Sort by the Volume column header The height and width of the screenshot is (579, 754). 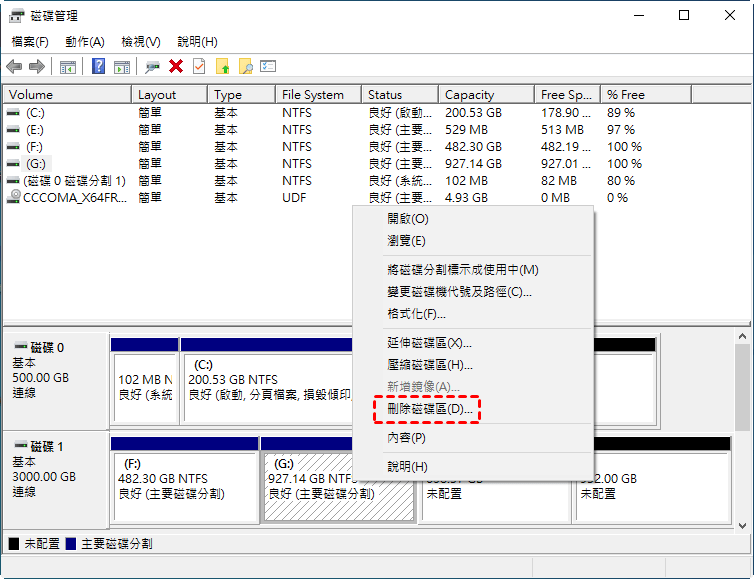point(67,95)
